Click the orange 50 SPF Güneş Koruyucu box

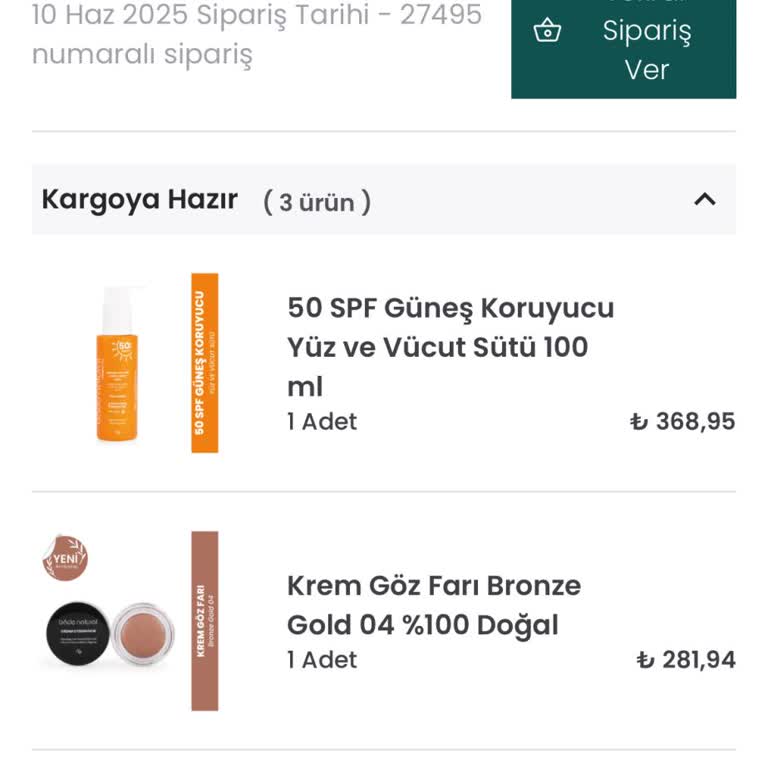(204, 363)
